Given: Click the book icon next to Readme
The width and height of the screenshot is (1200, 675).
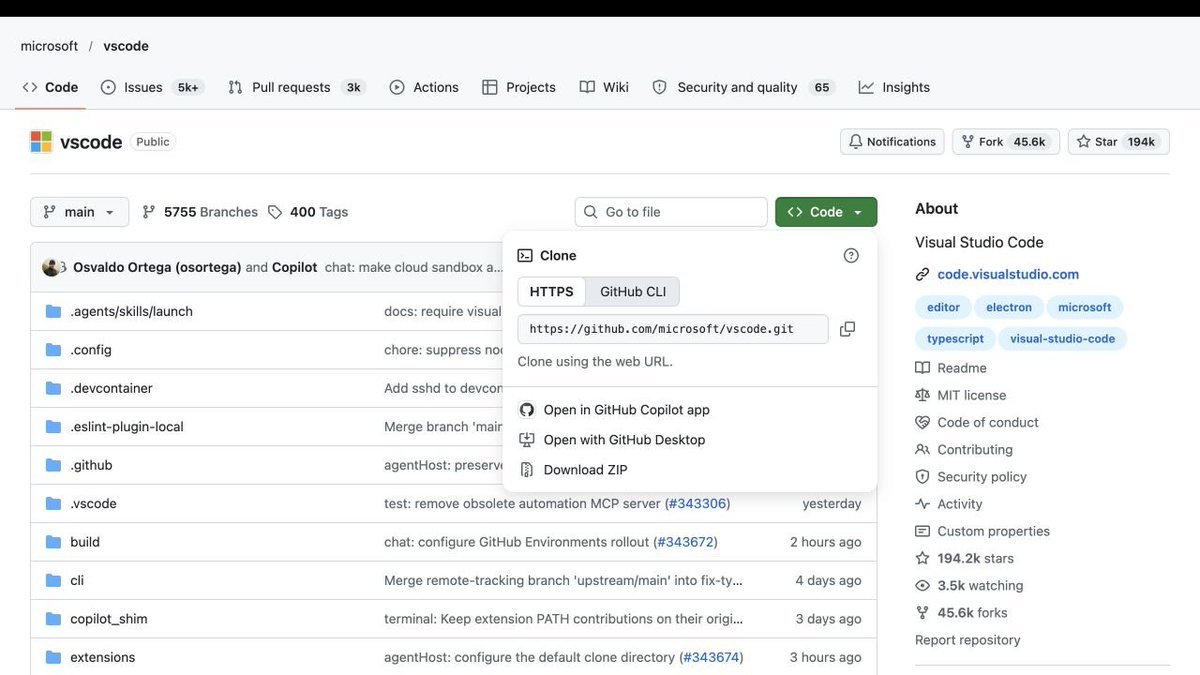Looking at the screenshot, I should coord(922,368).
